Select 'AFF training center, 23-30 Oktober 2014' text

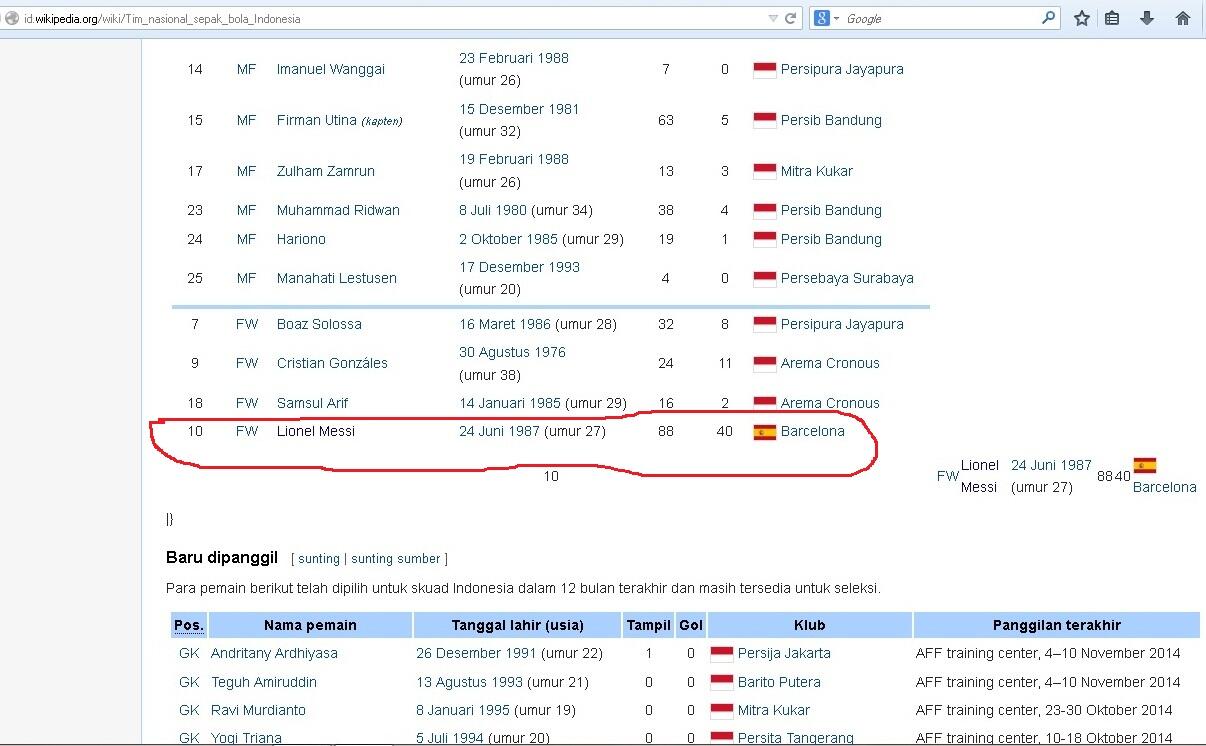(1044, 710)
